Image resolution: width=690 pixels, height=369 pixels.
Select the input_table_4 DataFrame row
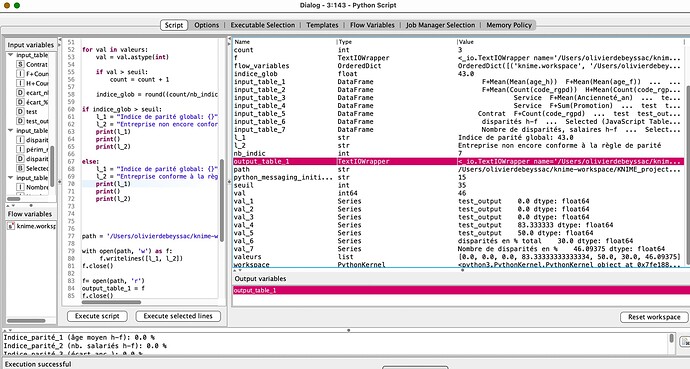pyautogui.click(x=459, y=106)
